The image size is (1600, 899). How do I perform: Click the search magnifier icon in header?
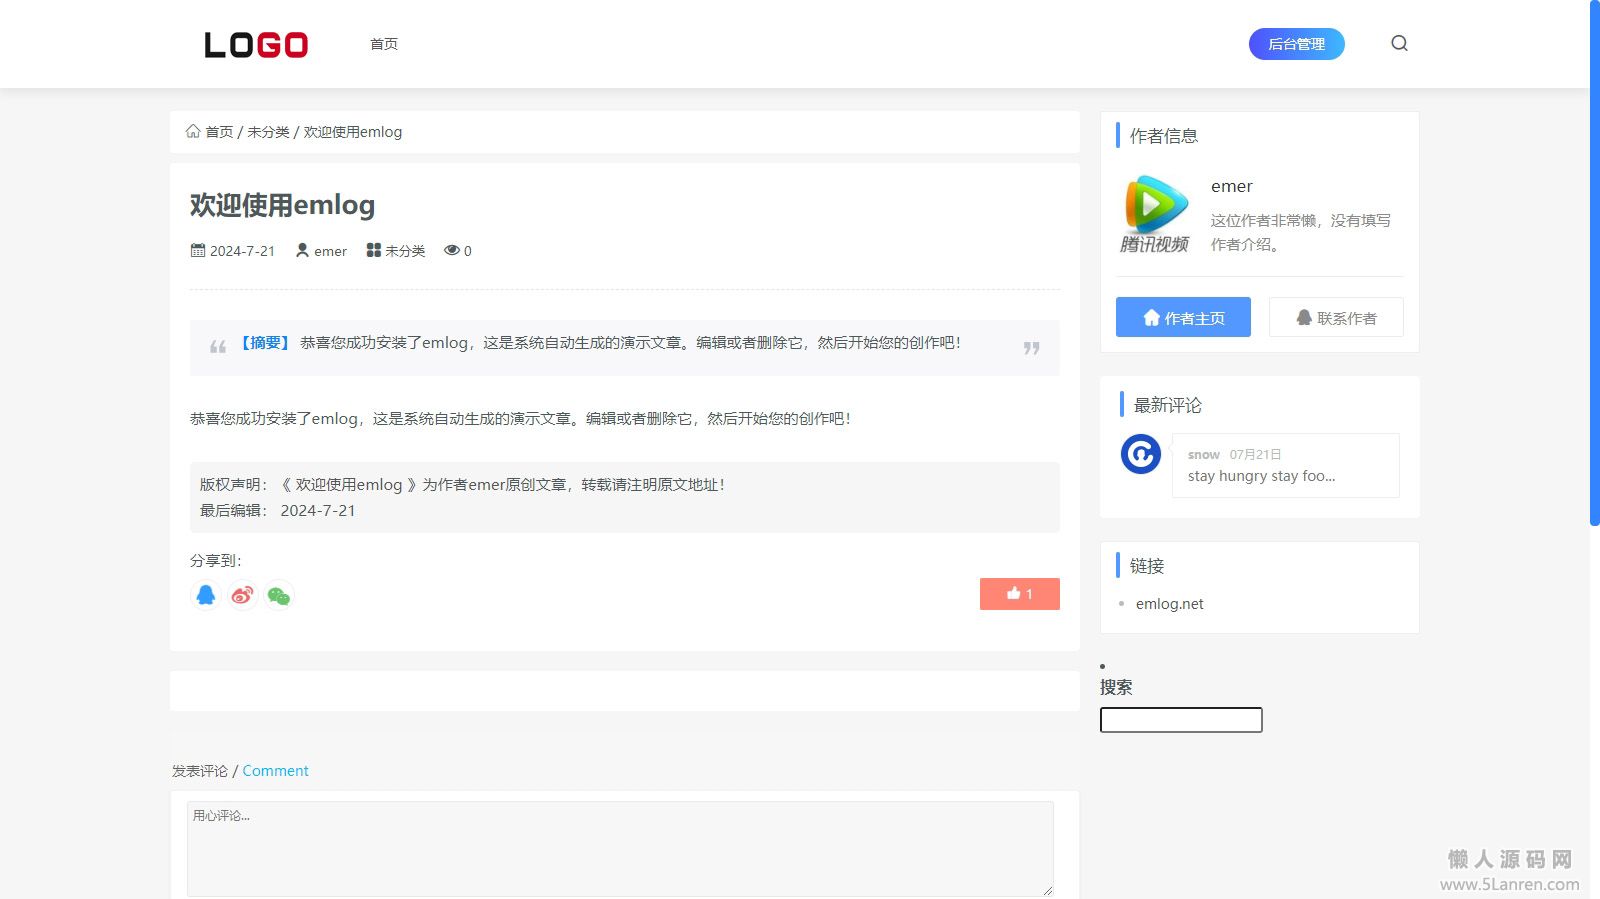pos(1399,43)
